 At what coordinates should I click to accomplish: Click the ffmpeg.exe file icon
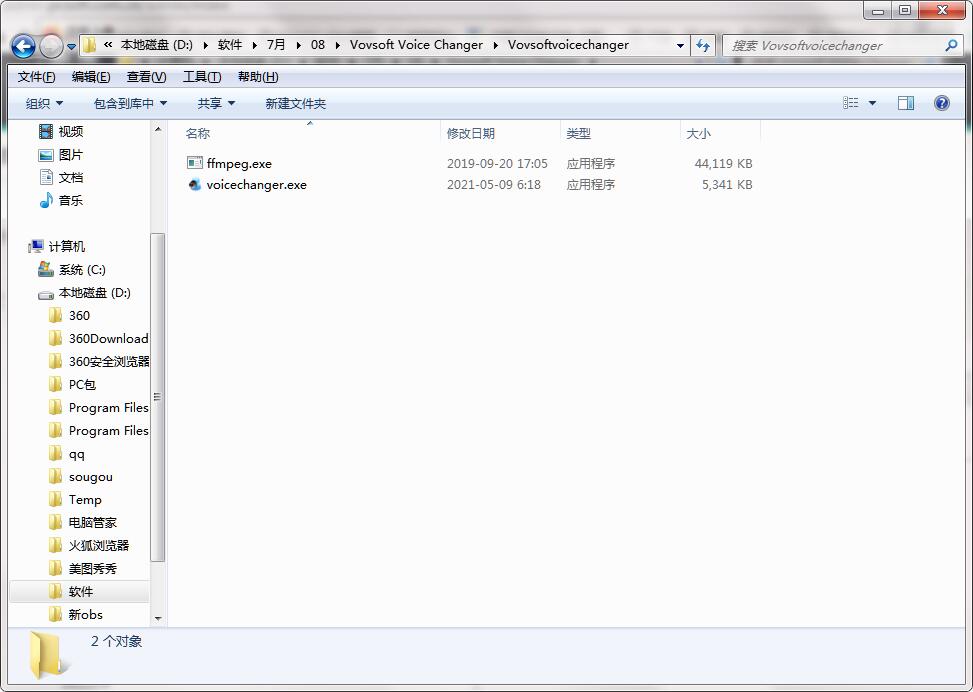pyautogui.click(x=195, y=163)
